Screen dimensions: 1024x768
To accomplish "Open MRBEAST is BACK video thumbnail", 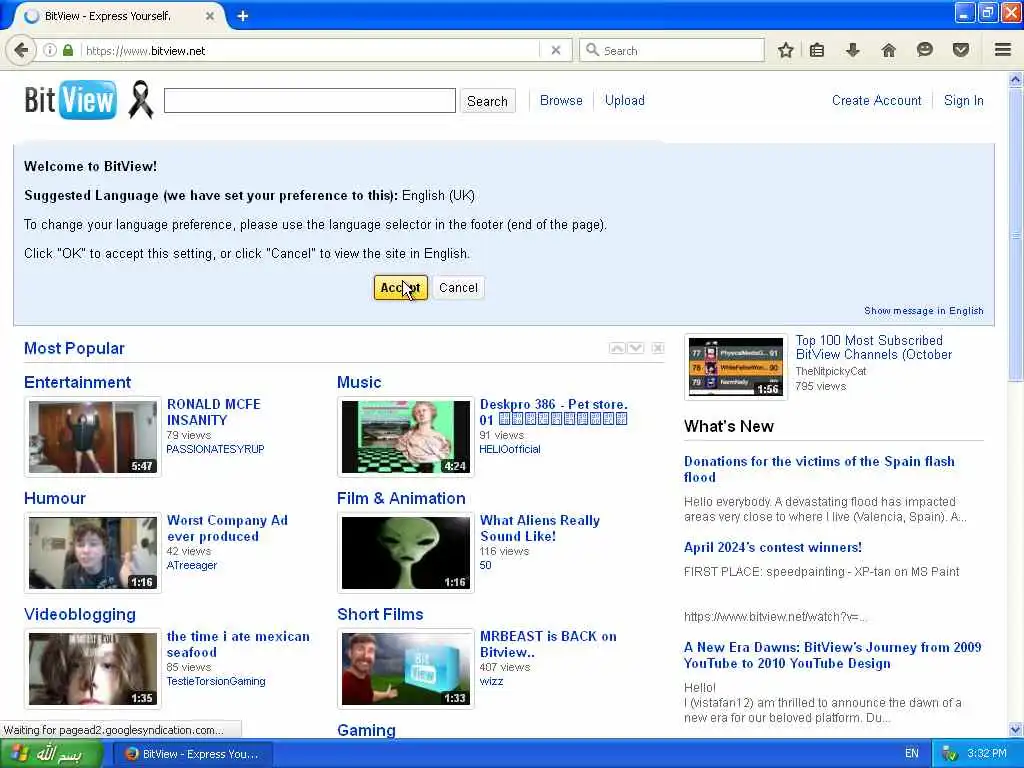I will tap(406, 669).
